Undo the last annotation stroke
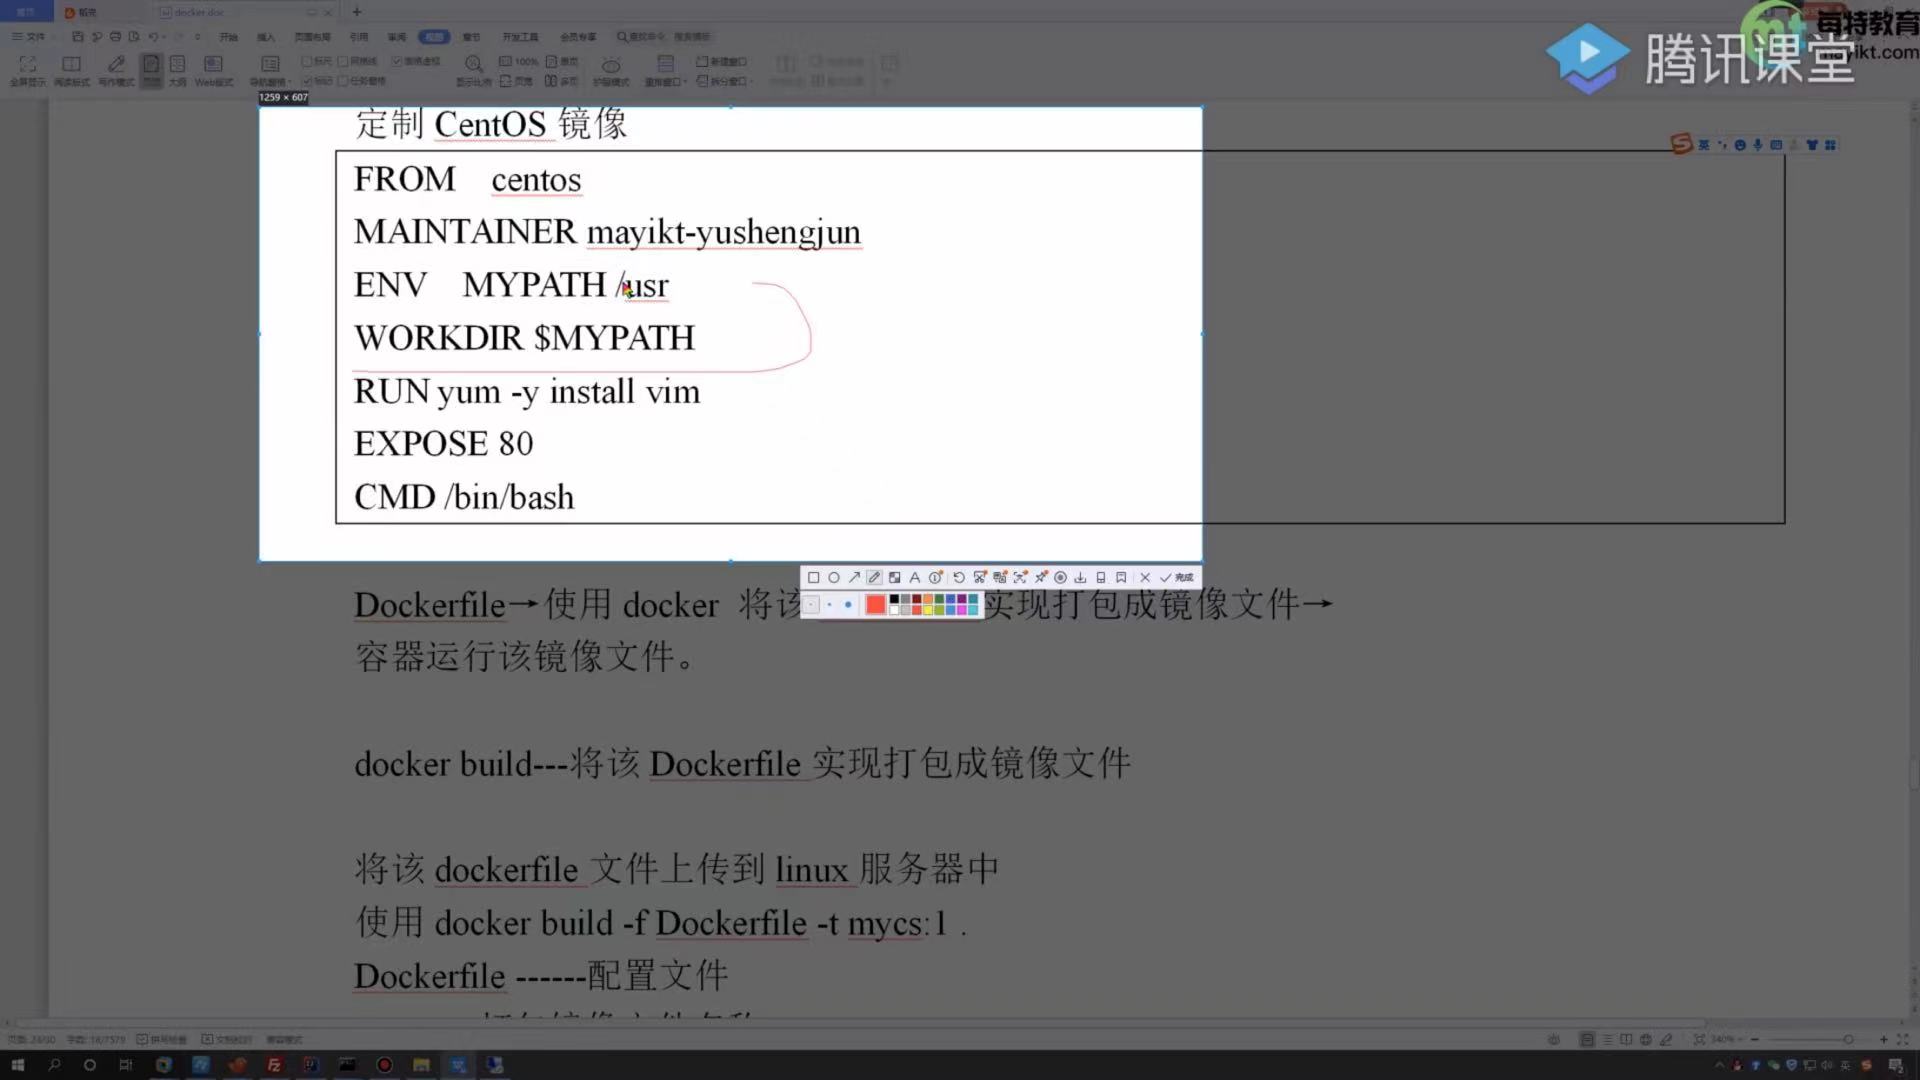Screen dimensions: 1920x1080 tap(958, 578)
